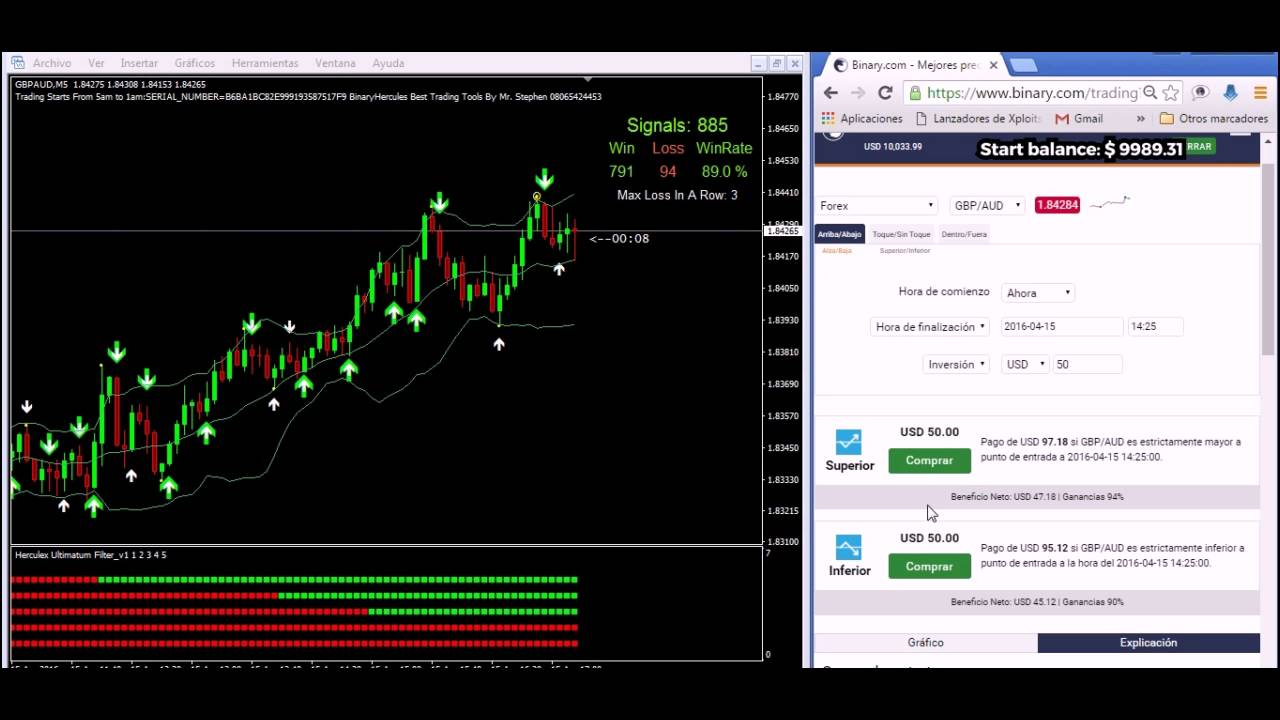The height and width of the screenshot is (720, 1280).
Task: Click the page vertical scrollbar thumb
Action: point(1269,260)
